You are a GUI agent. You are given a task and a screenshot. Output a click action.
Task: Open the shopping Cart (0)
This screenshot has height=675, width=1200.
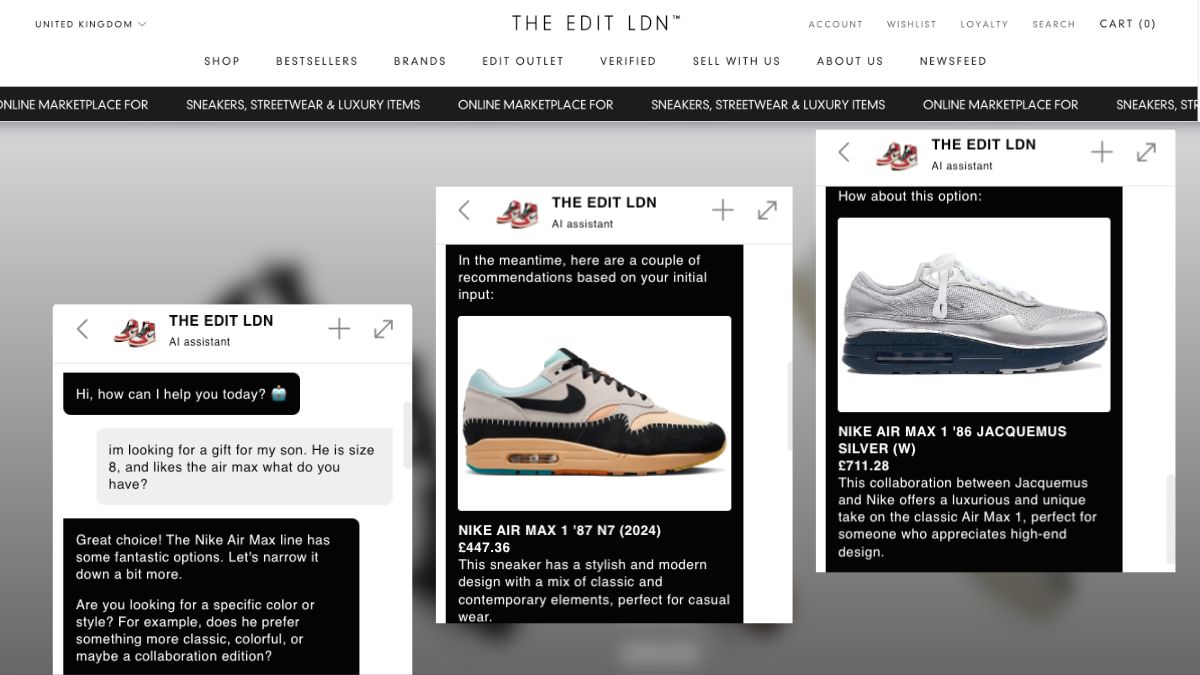click(1128, 24)
